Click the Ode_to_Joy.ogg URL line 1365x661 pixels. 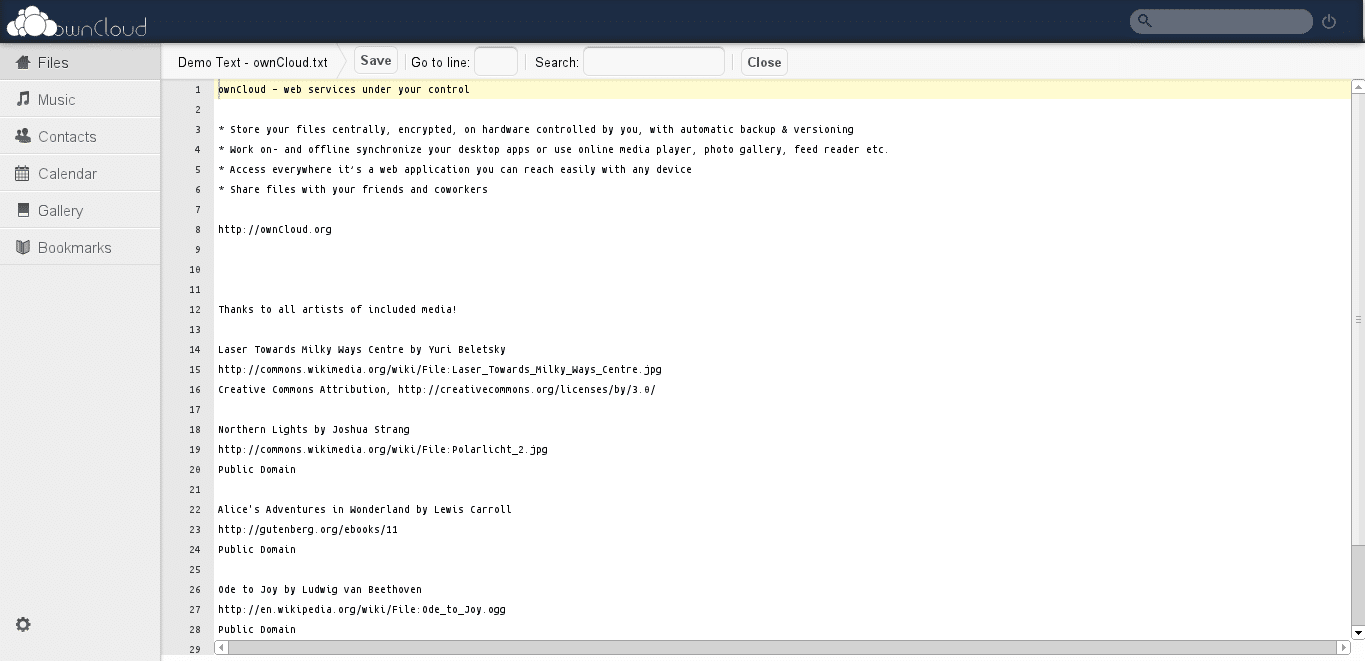coord(362,609)
